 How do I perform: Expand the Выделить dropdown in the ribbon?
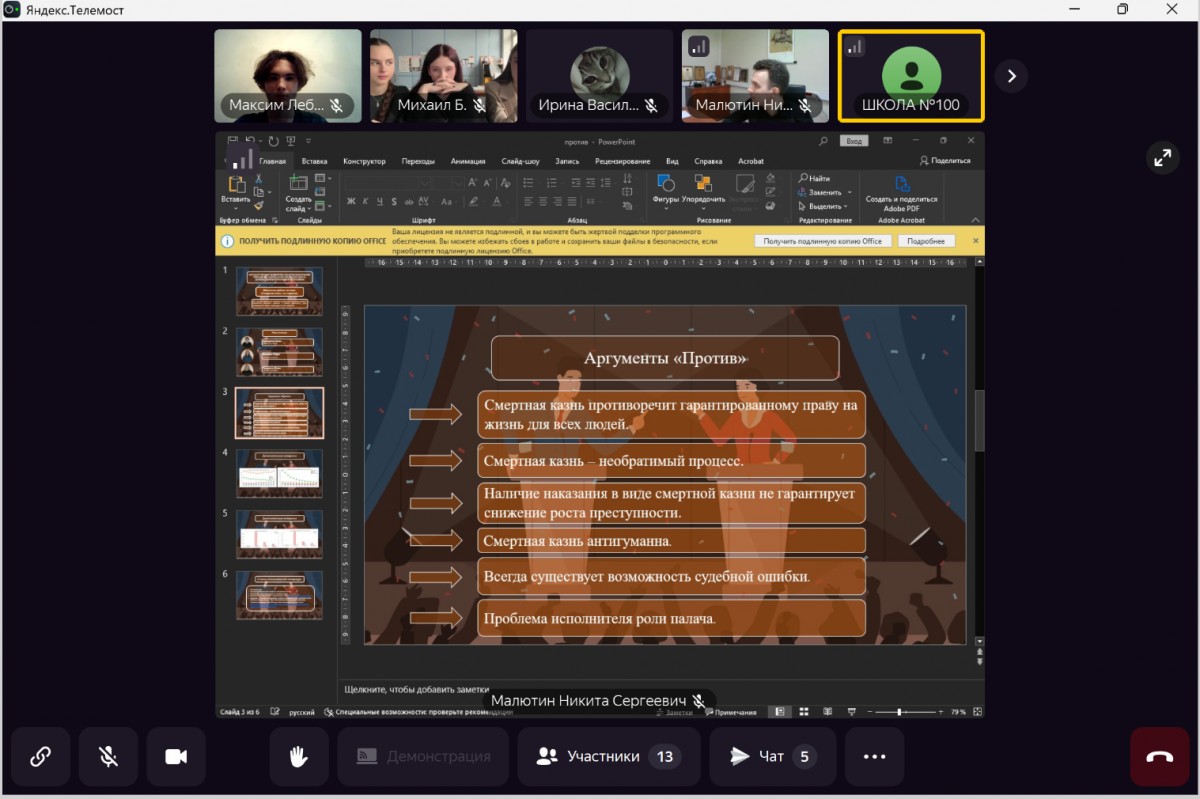pyautogui.click(x=826, y=206)
